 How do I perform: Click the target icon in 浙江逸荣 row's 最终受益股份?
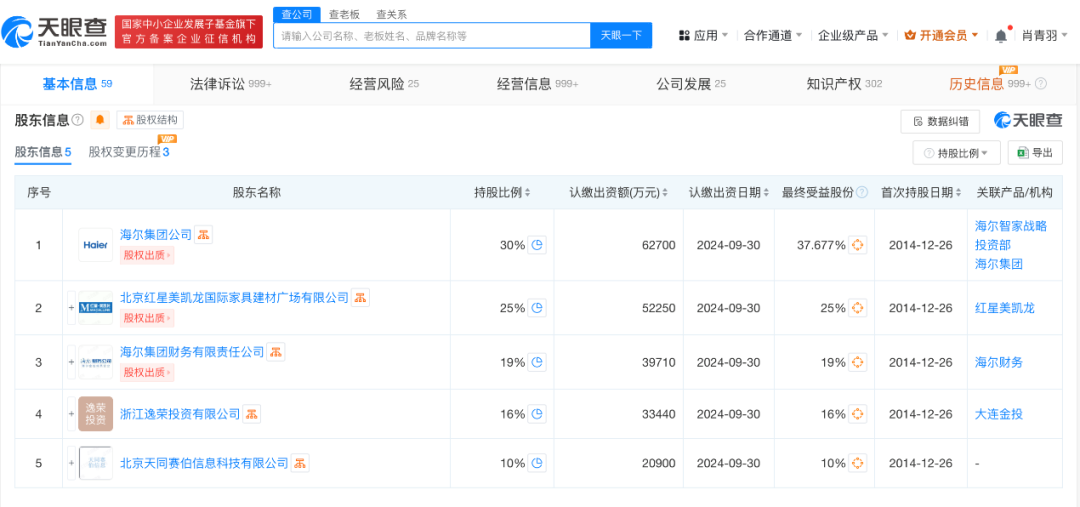[x=858, y=414]
